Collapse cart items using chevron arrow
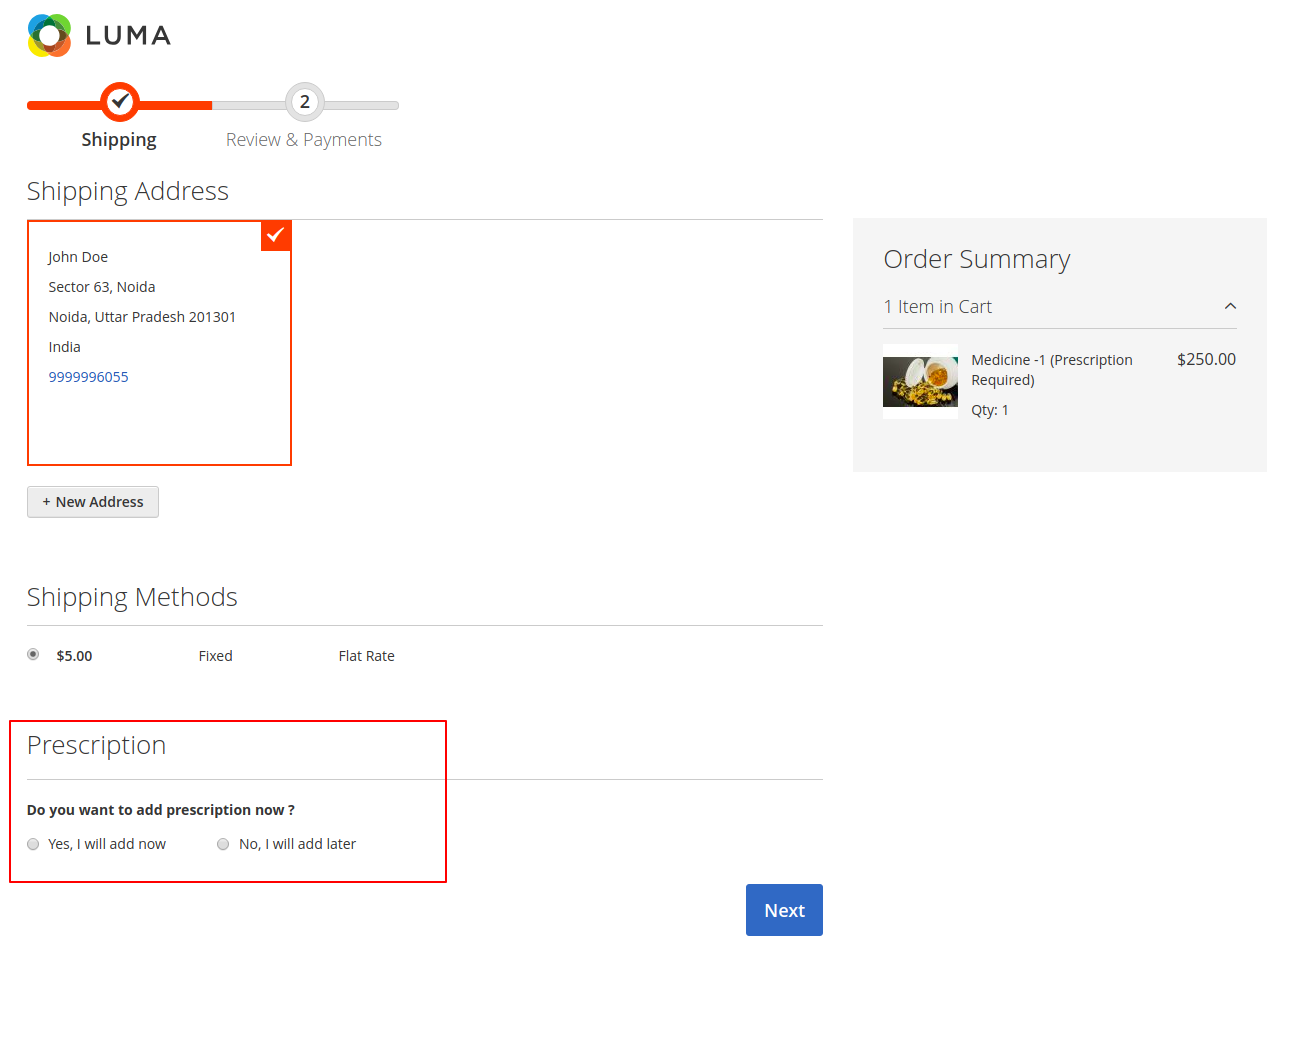The width and height of the screenshot is (1297, 1050). (x=1230, y=307)
